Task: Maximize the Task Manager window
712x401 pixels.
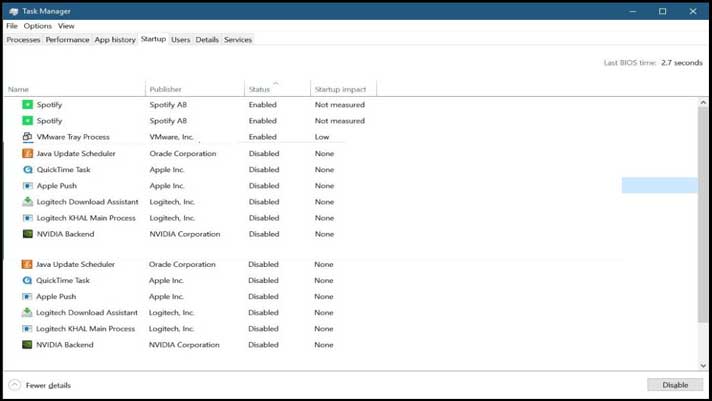Action: coord(663,11)
